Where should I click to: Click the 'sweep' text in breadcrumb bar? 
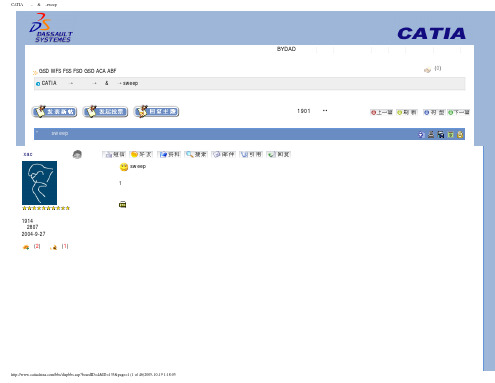pos(130,83)
